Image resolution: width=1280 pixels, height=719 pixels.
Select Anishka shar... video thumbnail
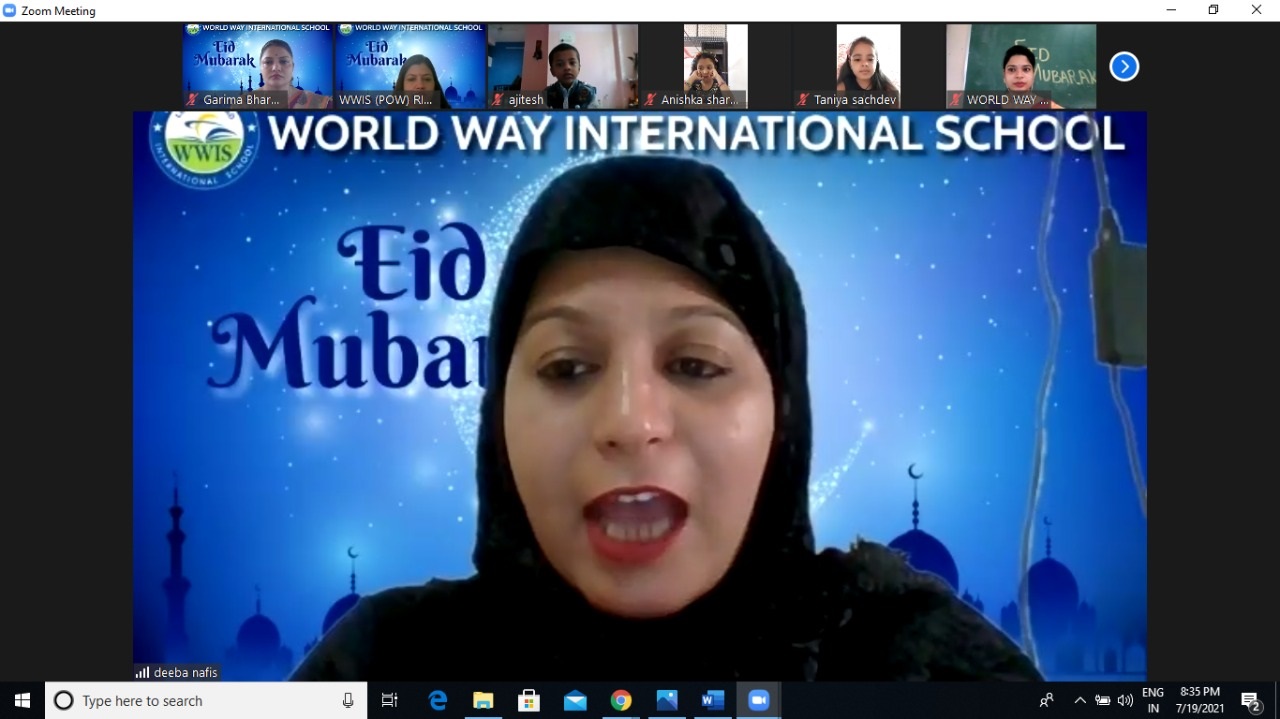click(x=715, y=66)
